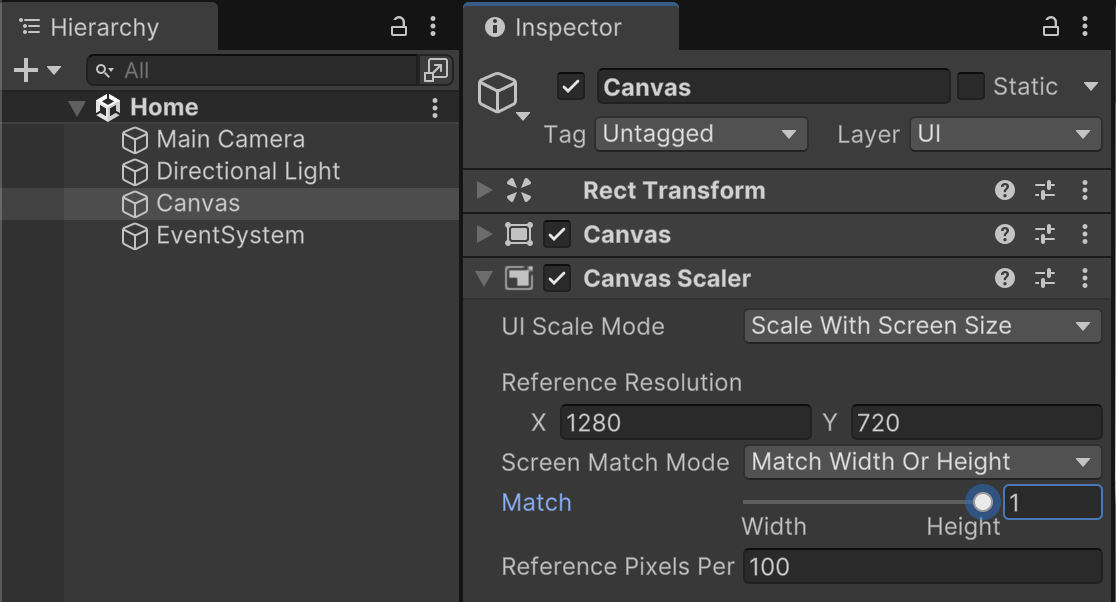Viewport: 1116px width, 602px height.
Task: Enable the Static checkbox
Action: pos(971,87)
